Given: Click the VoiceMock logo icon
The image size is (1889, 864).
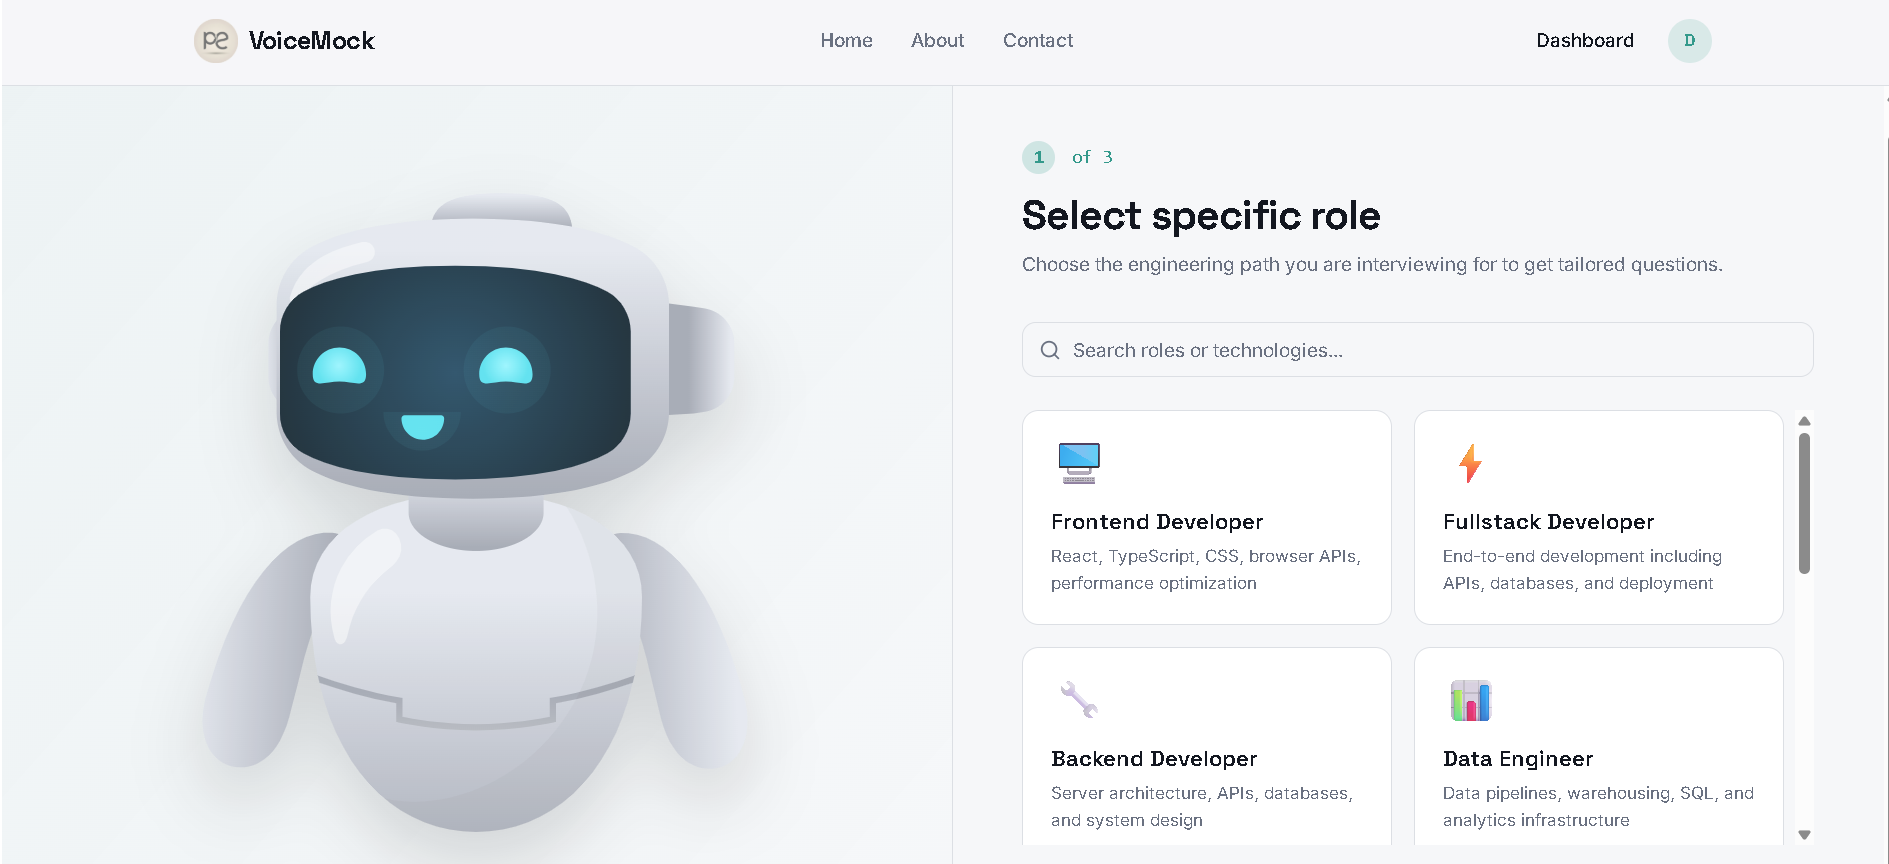Looking at the screenshot, I should pos(215,41).
